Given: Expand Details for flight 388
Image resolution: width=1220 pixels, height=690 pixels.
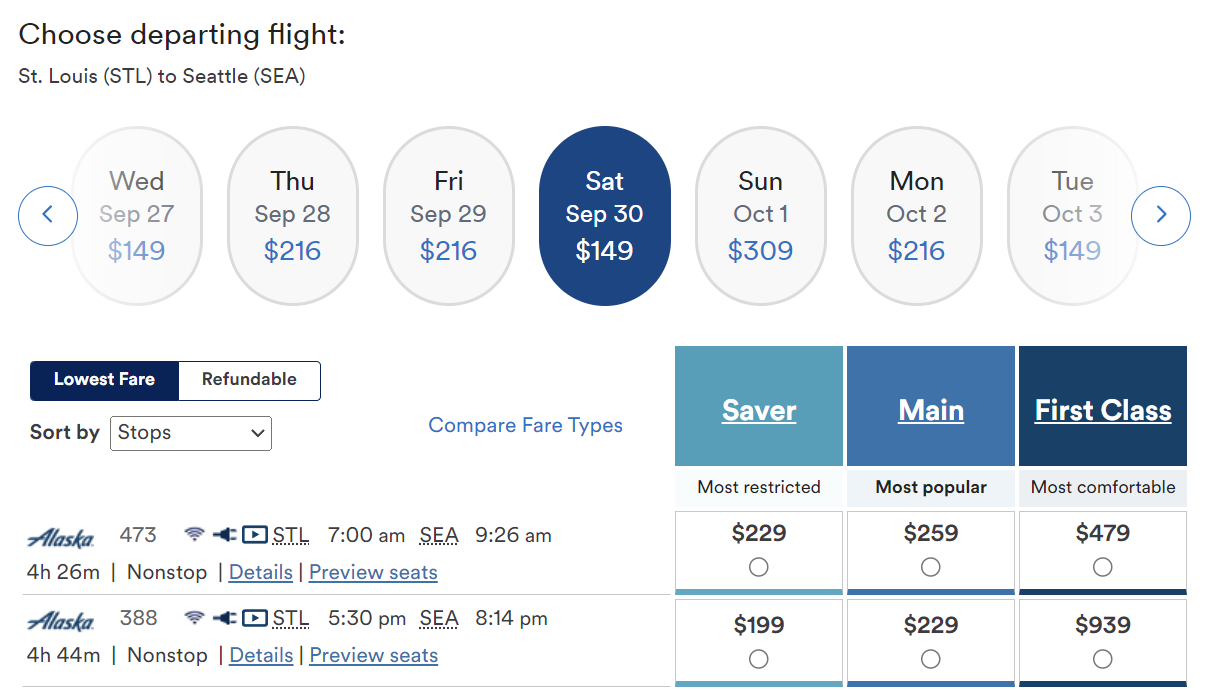Looking at the screenshot, I should tap(261, 656).
